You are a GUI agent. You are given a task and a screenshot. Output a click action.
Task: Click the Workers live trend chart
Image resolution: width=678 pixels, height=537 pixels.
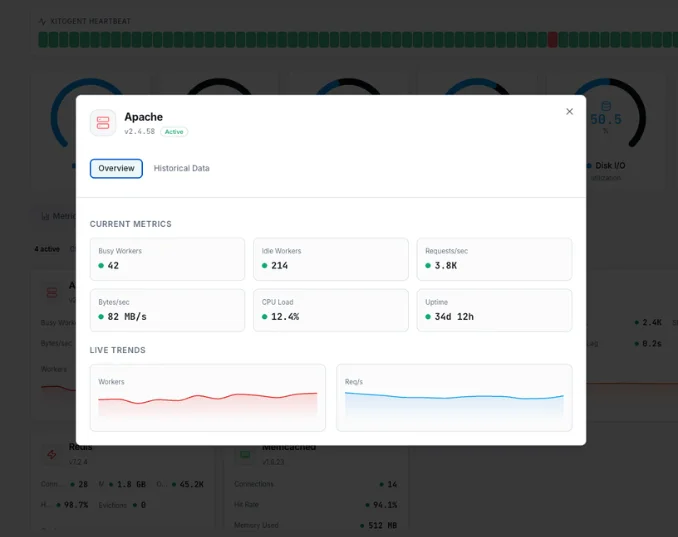pos(208,398)
